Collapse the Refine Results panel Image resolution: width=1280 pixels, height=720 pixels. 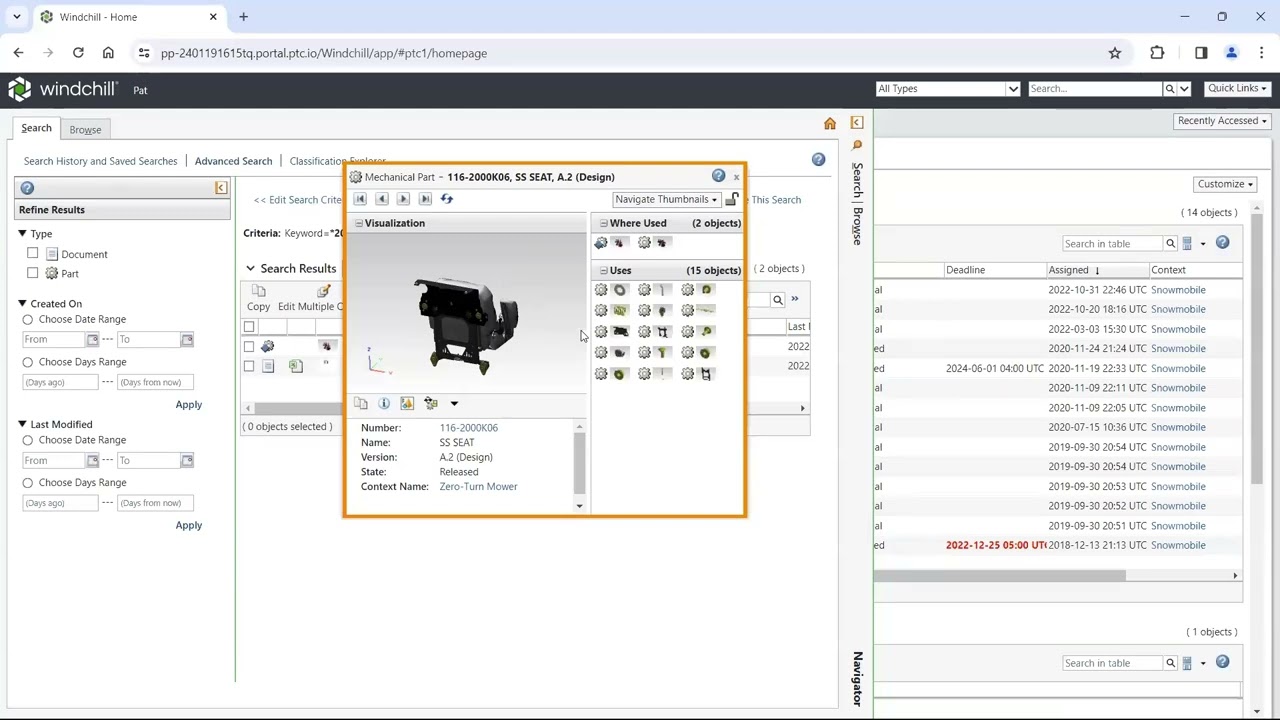pos(221,188)
